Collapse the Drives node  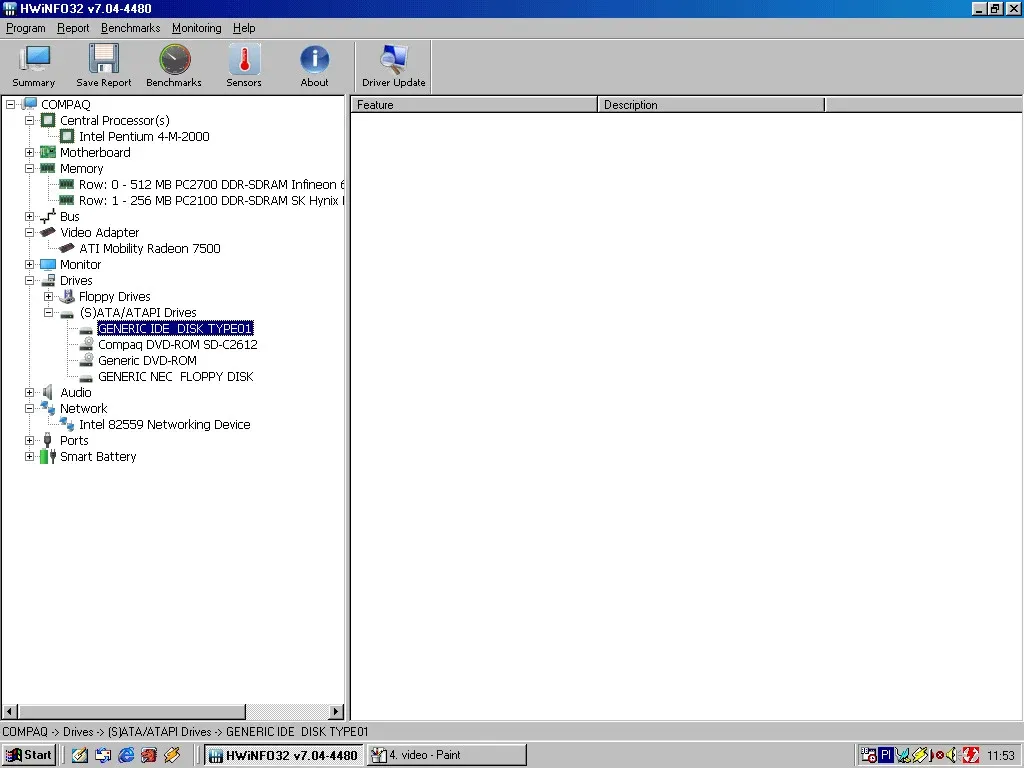point(29,280)
